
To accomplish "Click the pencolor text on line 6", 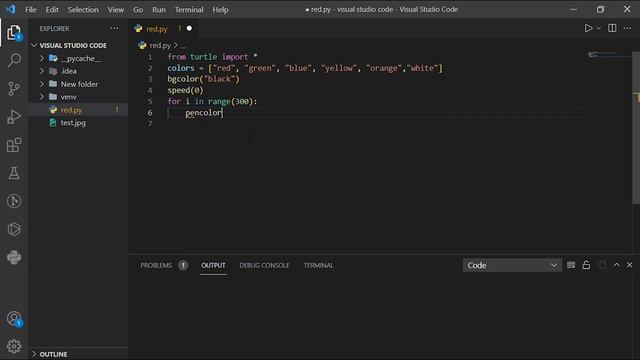I will [204, 113].
